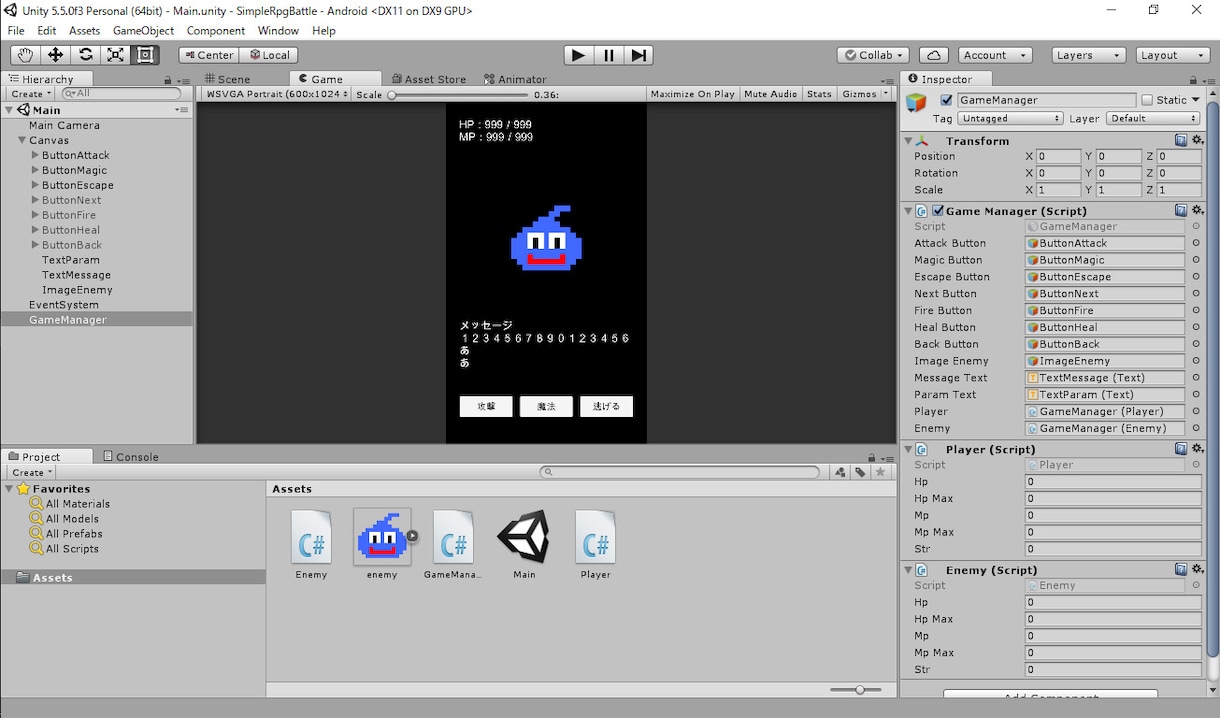Click the Account button
The image size is (1220, 718).
tap(995, 55)
